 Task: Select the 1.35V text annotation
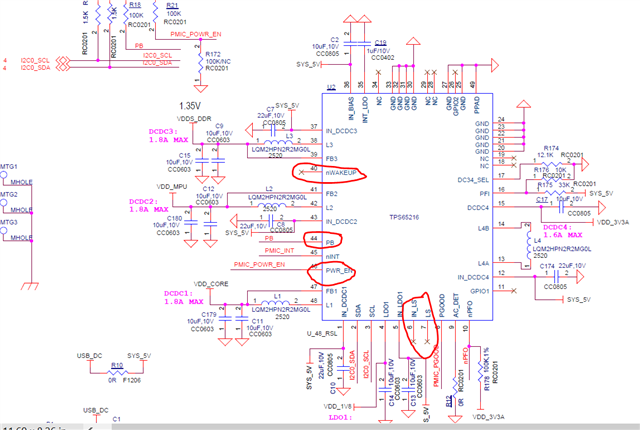point(190,106)
